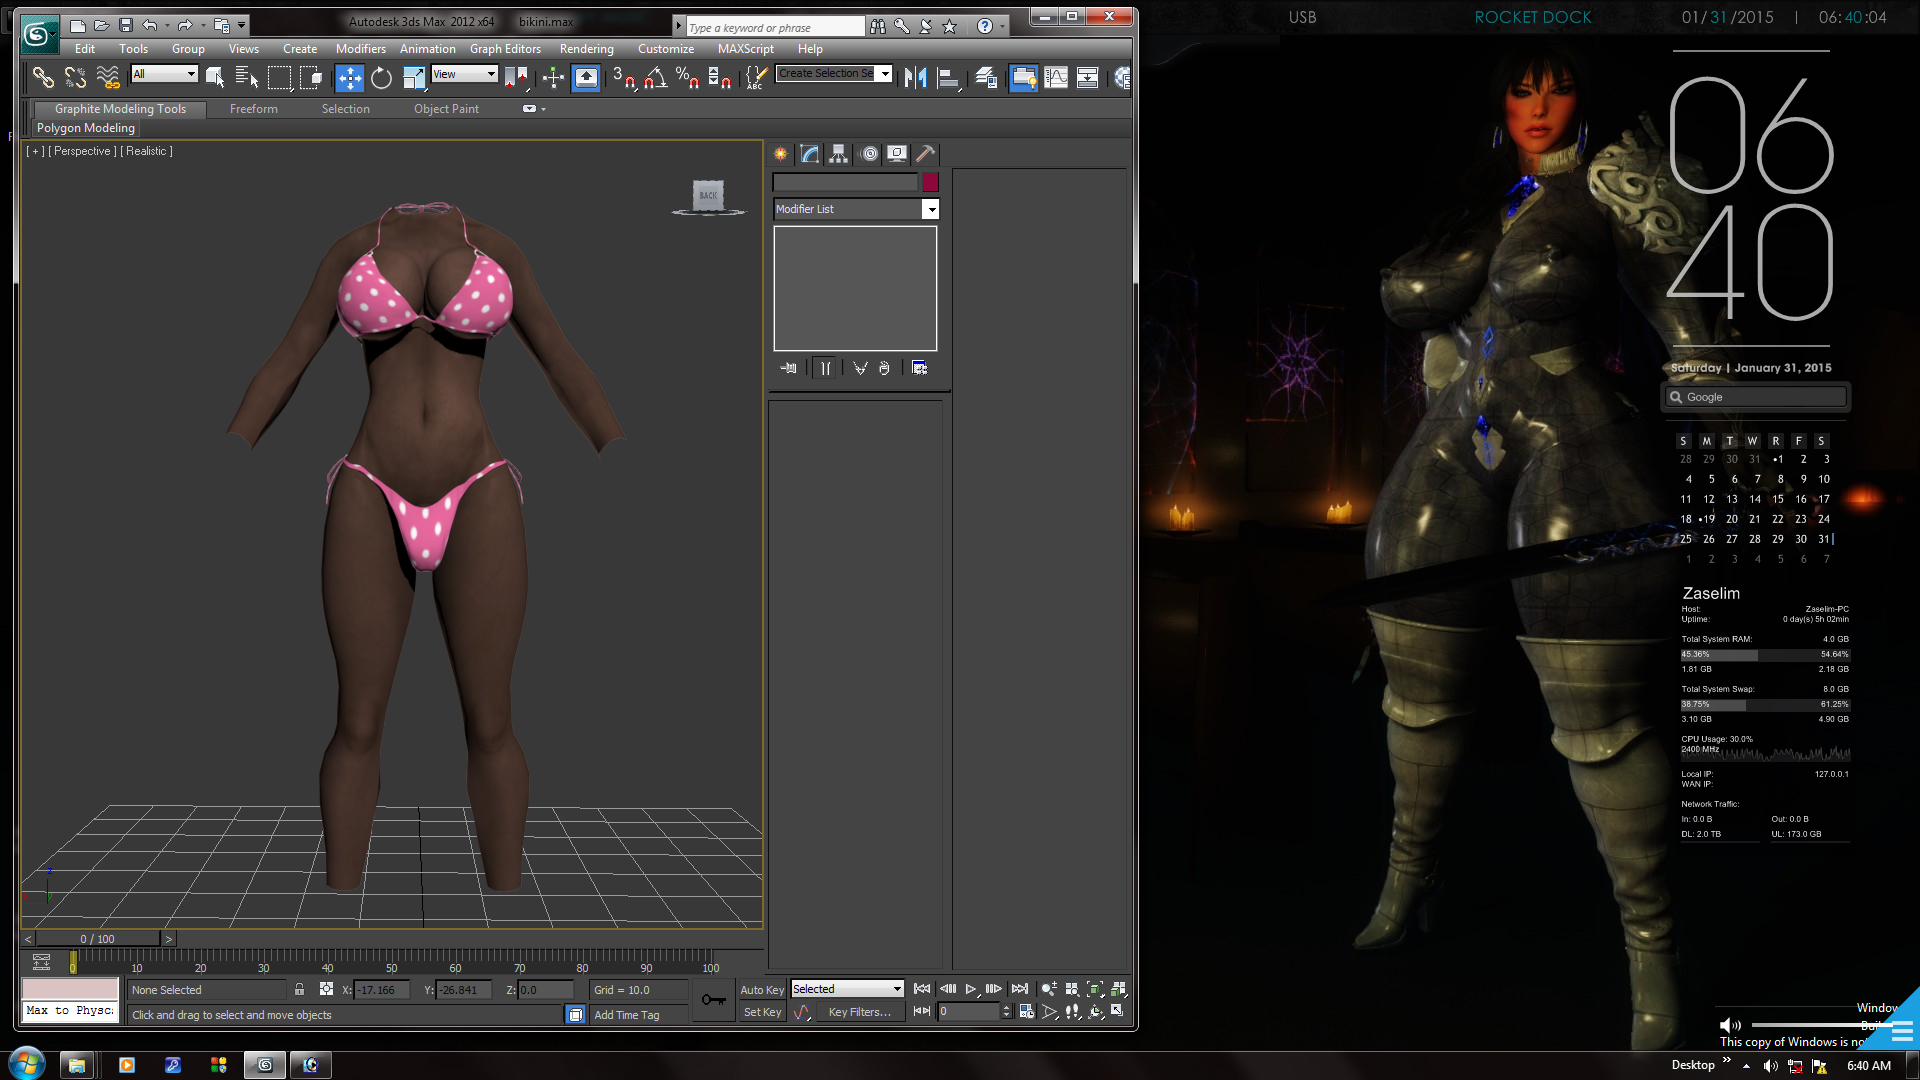Image resolution: width=1920 pixels, height=1080 pixels.
Task: Open the Schematic View icon
Action: (x=1088, y=77)
